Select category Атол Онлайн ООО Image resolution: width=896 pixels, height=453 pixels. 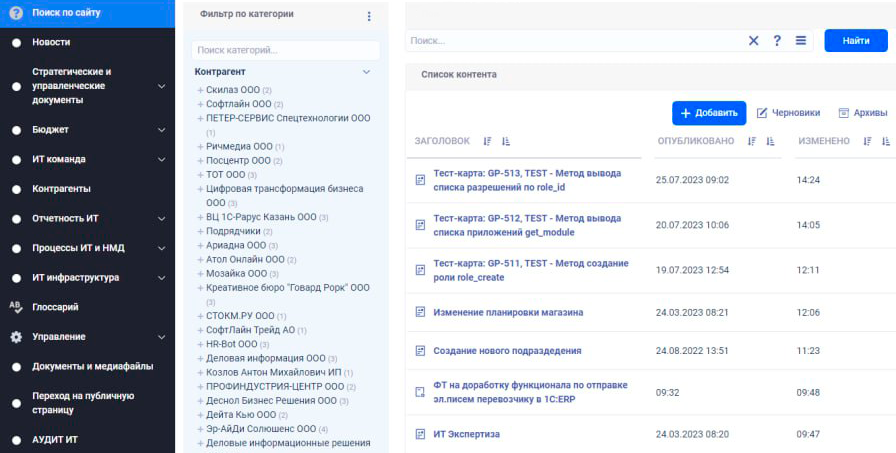(245, 259)
